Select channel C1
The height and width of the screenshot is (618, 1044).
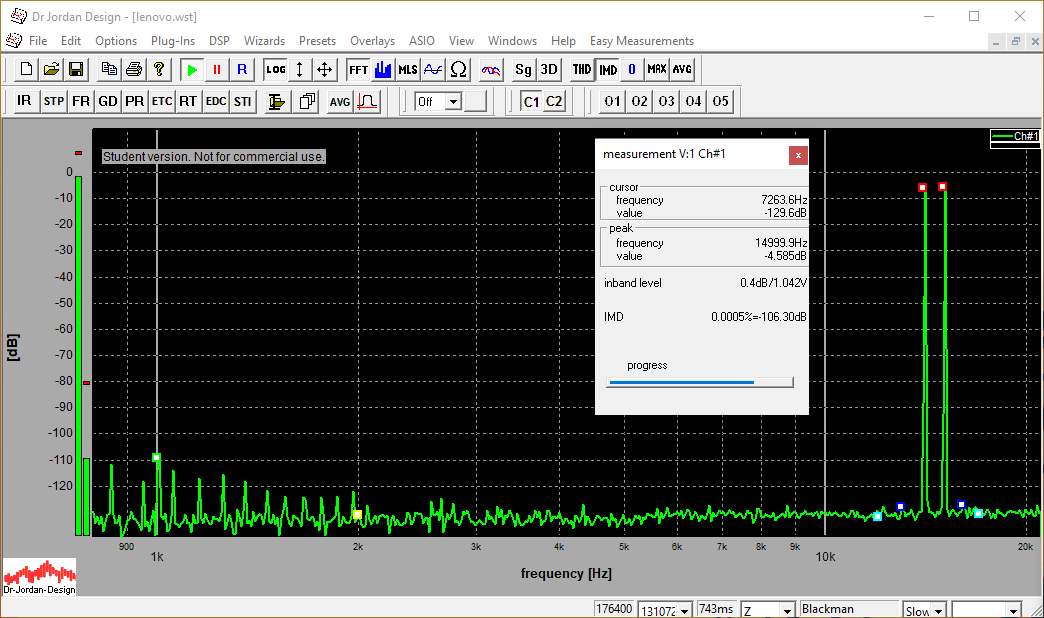coord(531,101)
